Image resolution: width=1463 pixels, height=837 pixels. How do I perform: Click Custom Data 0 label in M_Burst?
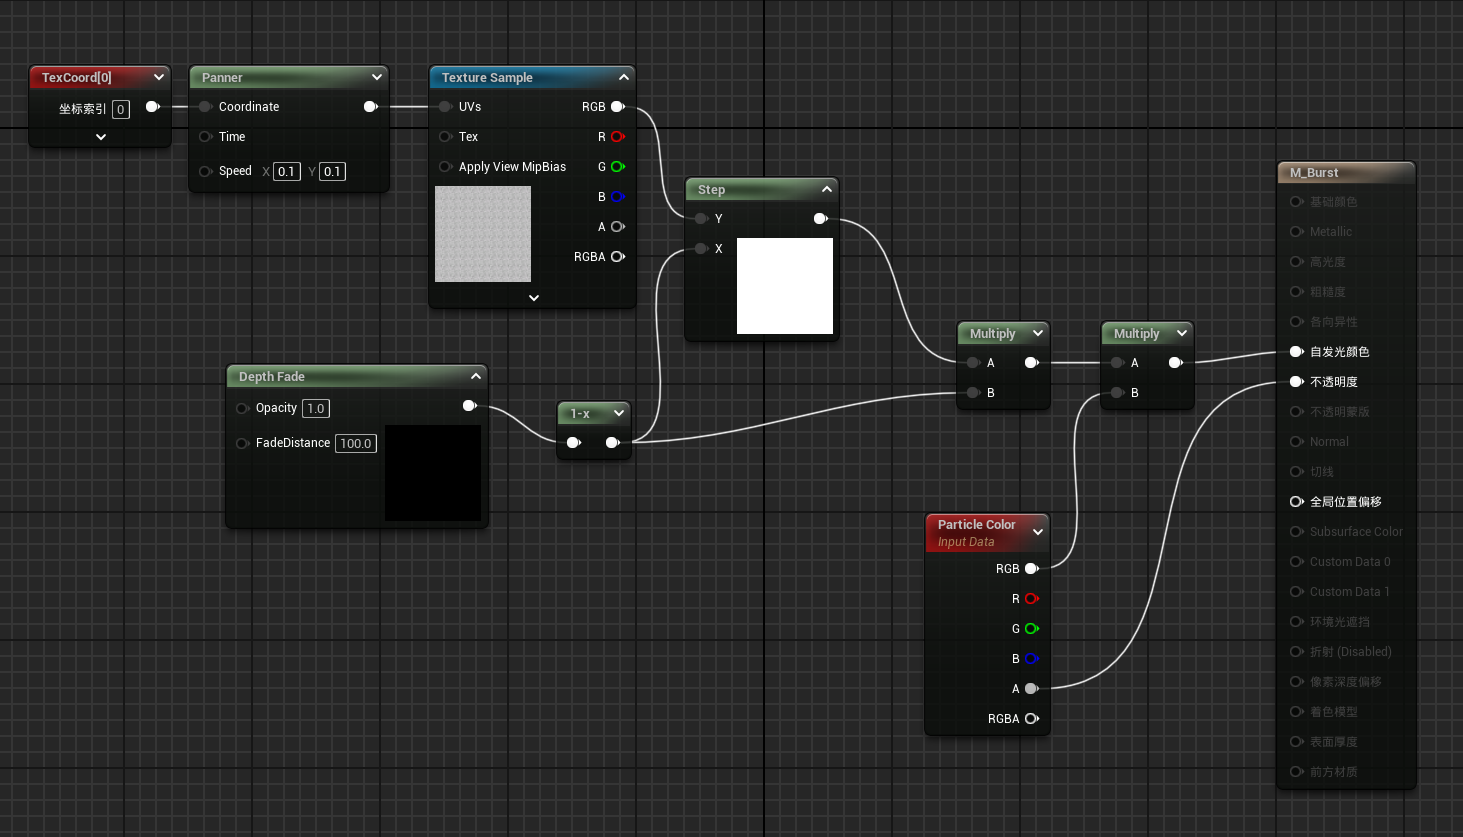point(1350,562)
